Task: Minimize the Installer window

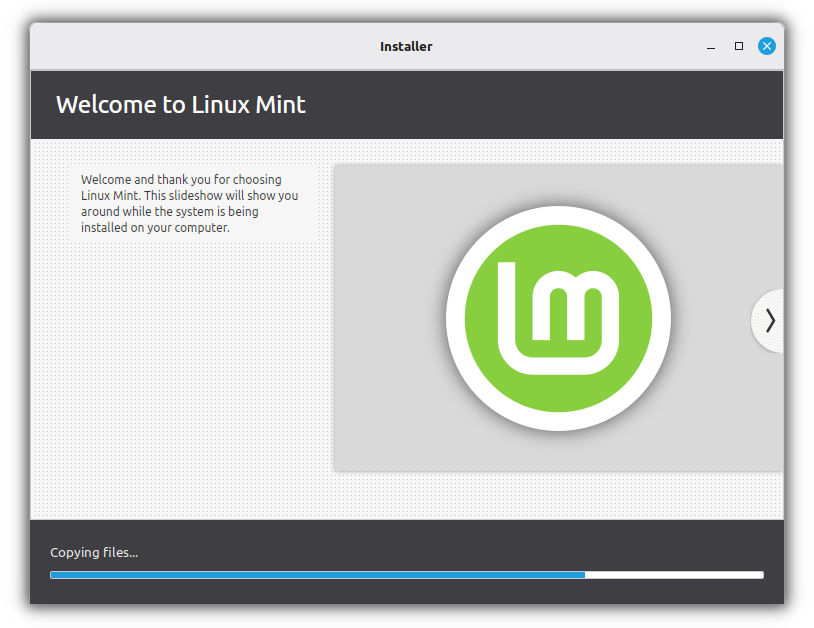Action: [711, 46]
